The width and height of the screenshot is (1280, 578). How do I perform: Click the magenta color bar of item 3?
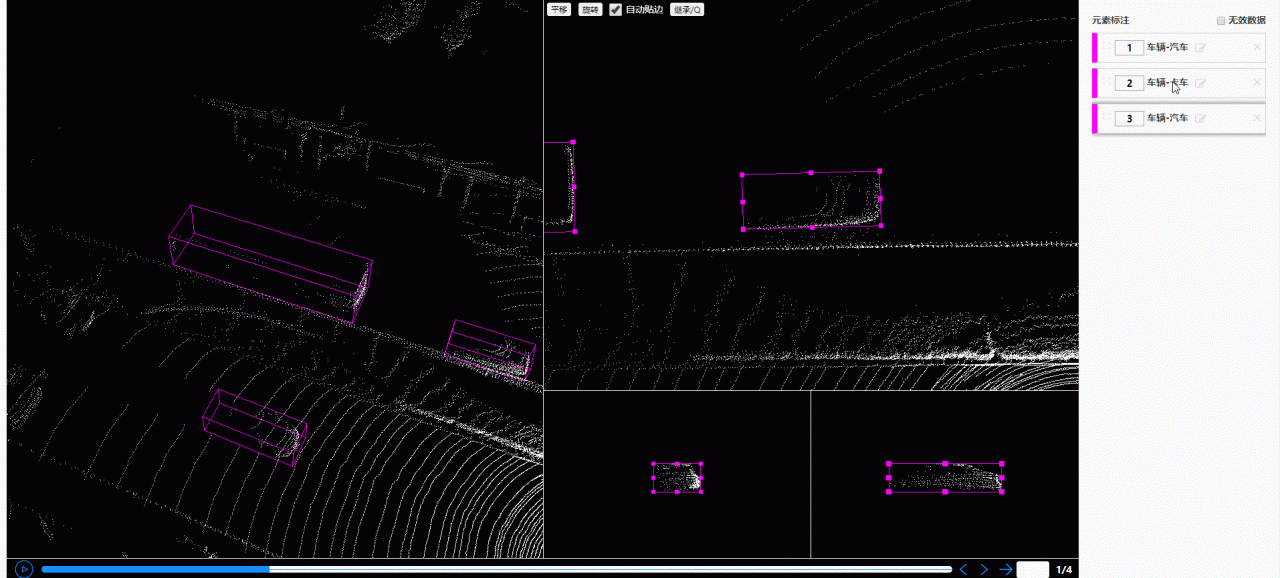1095,118
